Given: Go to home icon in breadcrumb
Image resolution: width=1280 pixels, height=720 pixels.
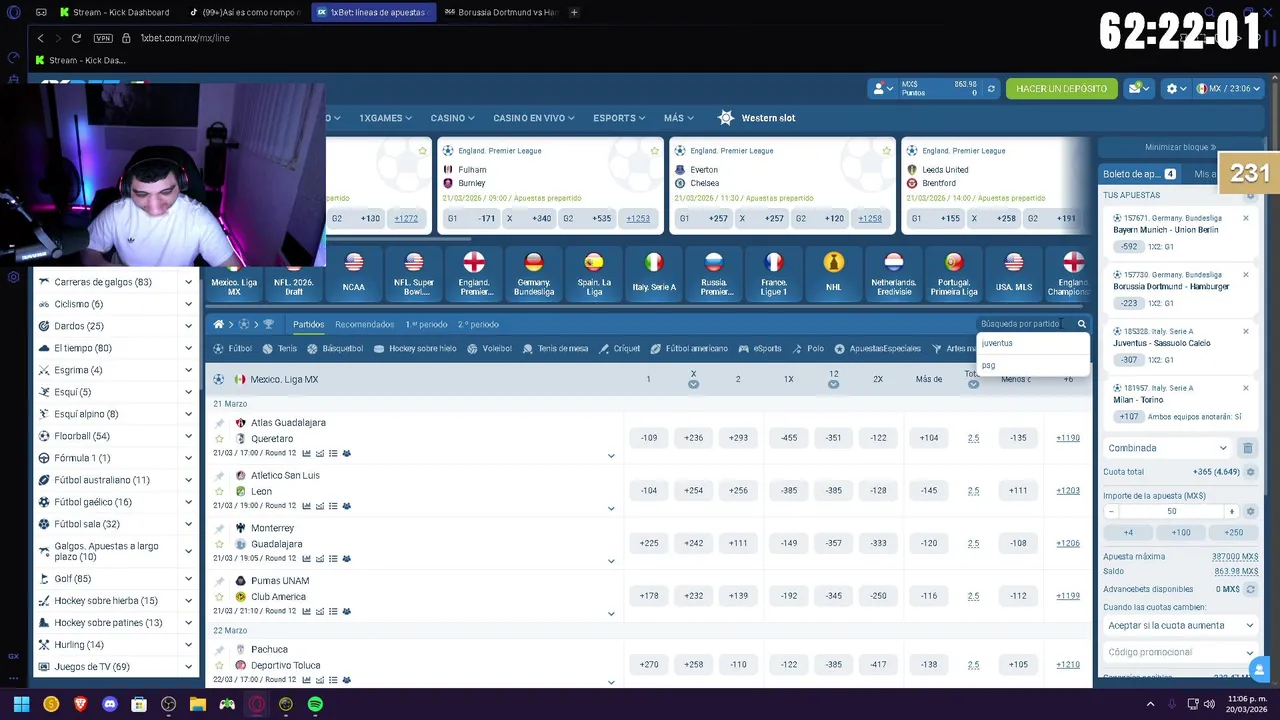Looking at the screenshot, I should 218,324.
